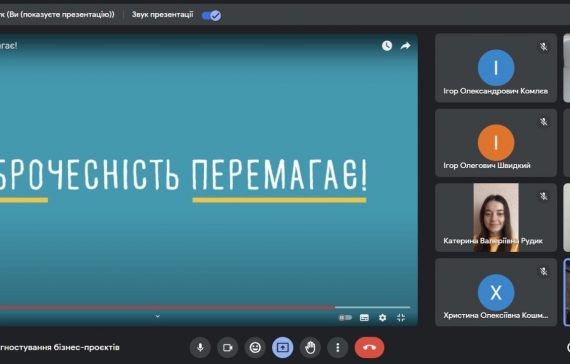Open video settings gear icon
Viewport: 570px width, 364px height.
click(382, 318)
